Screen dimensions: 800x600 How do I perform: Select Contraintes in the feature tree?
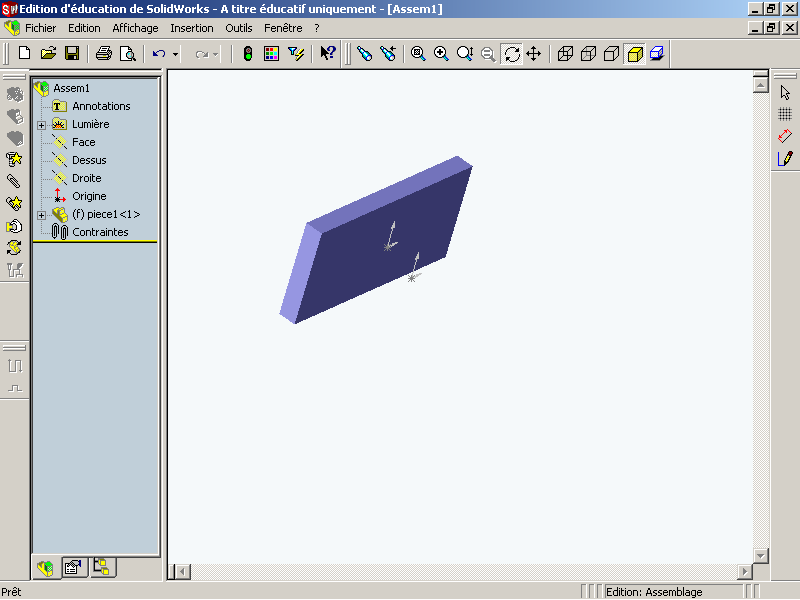point(100,232)
